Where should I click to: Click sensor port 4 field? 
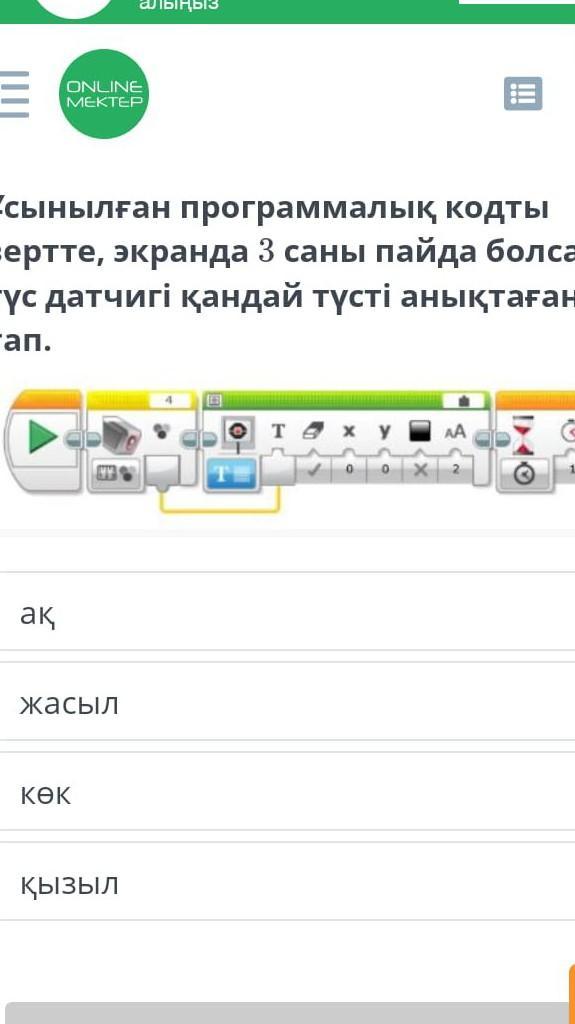tap(171, 400)
